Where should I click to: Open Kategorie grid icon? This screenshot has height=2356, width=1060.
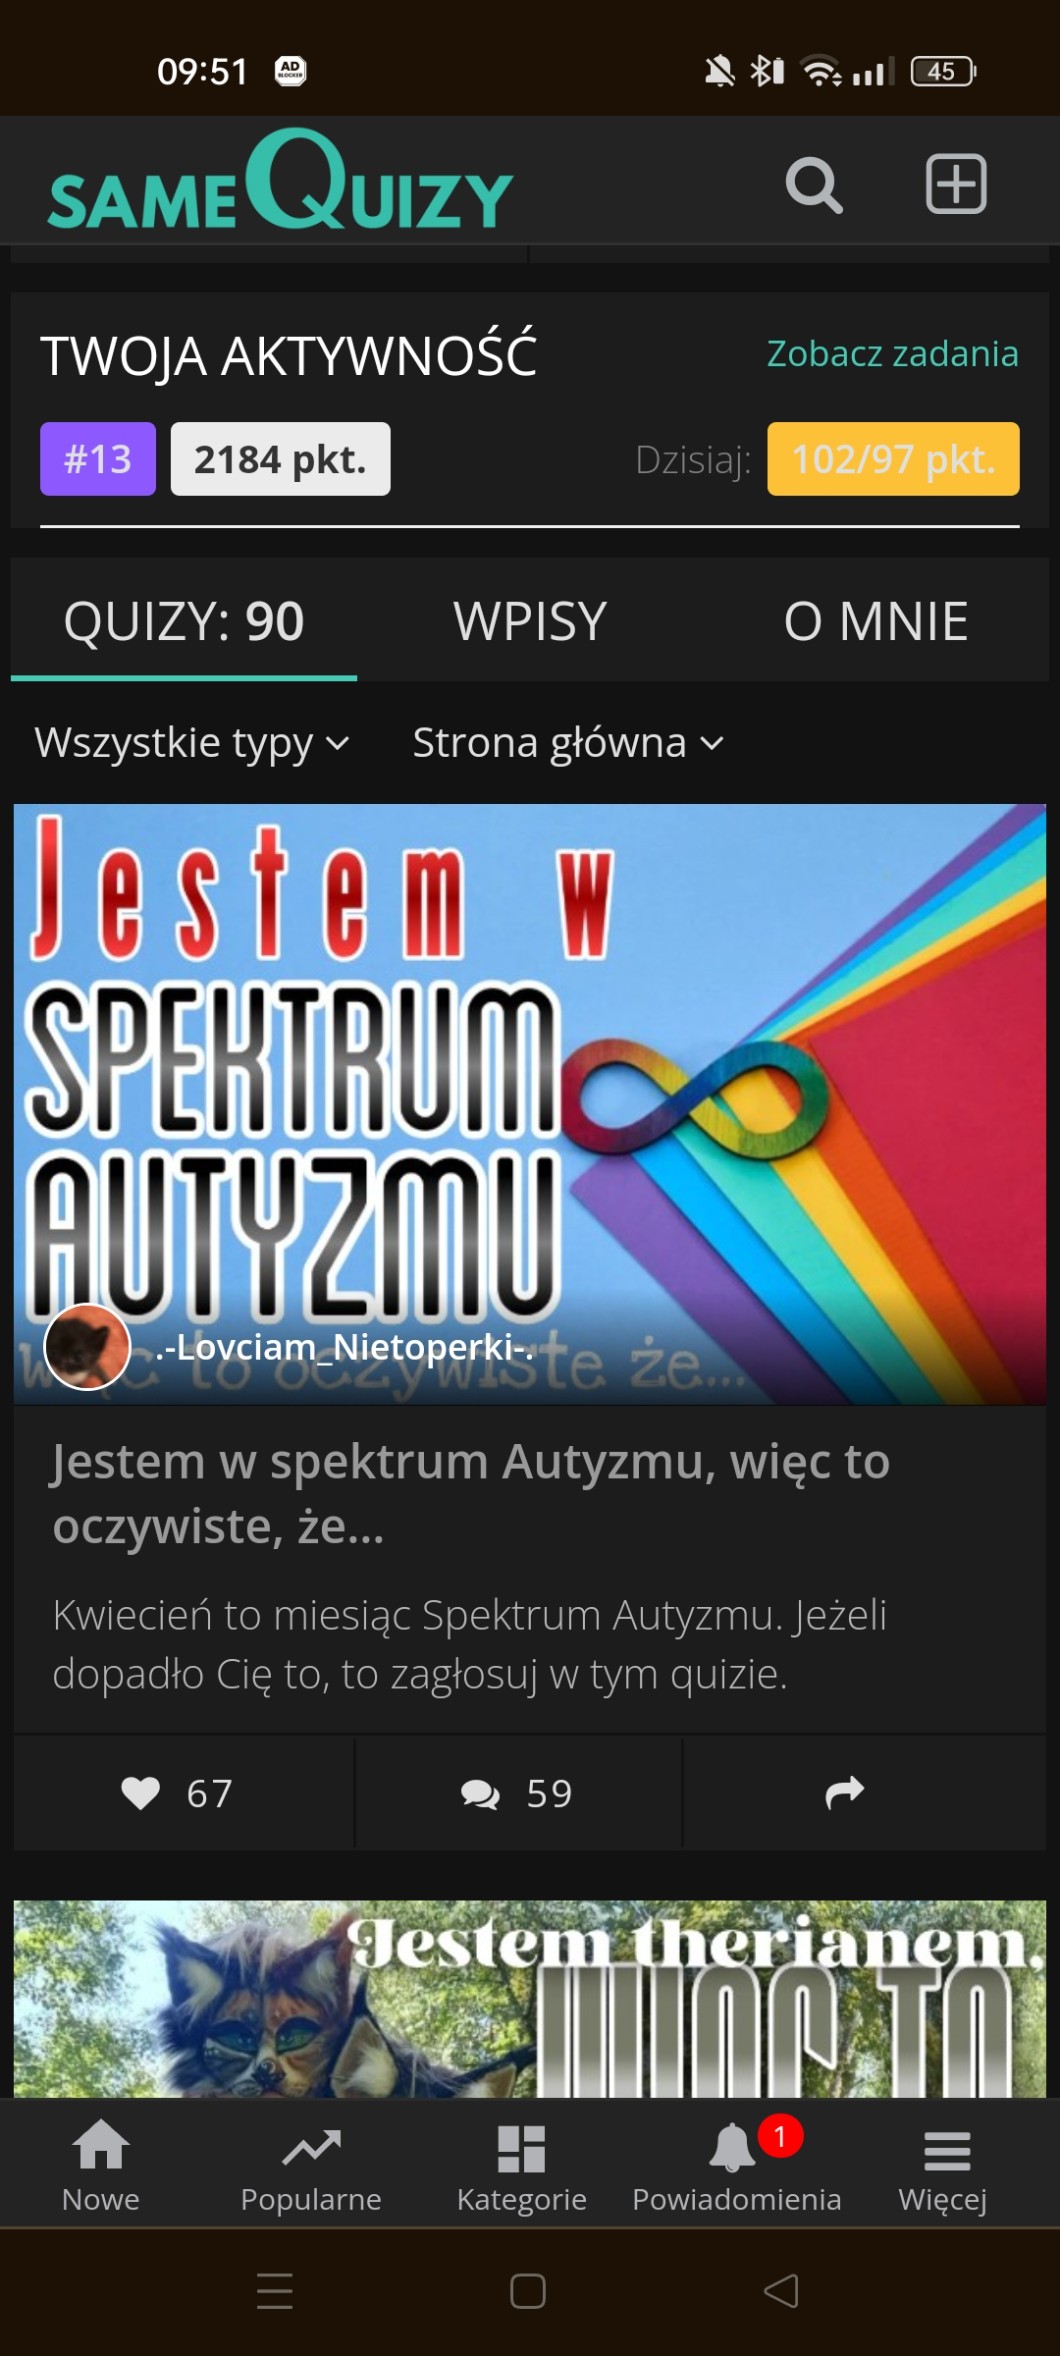click(x=521, y=2166)
